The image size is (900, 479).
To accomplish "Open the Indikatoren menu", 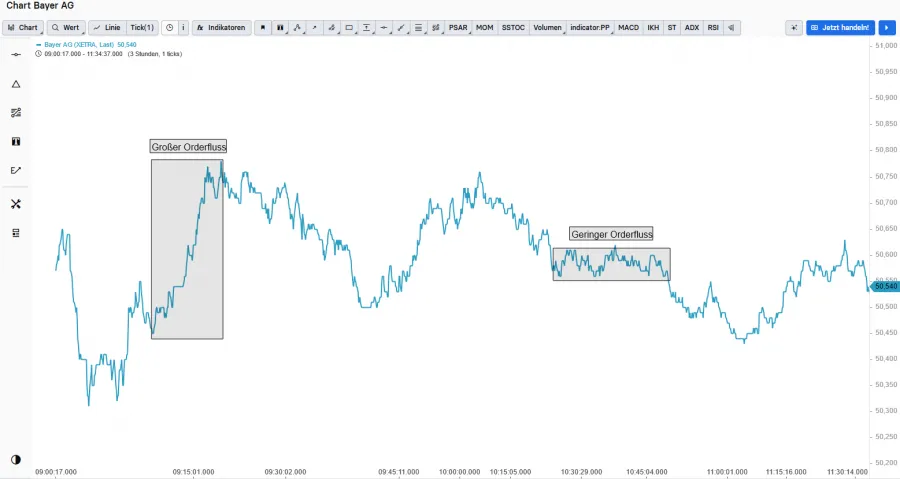I will click(221, 28).
